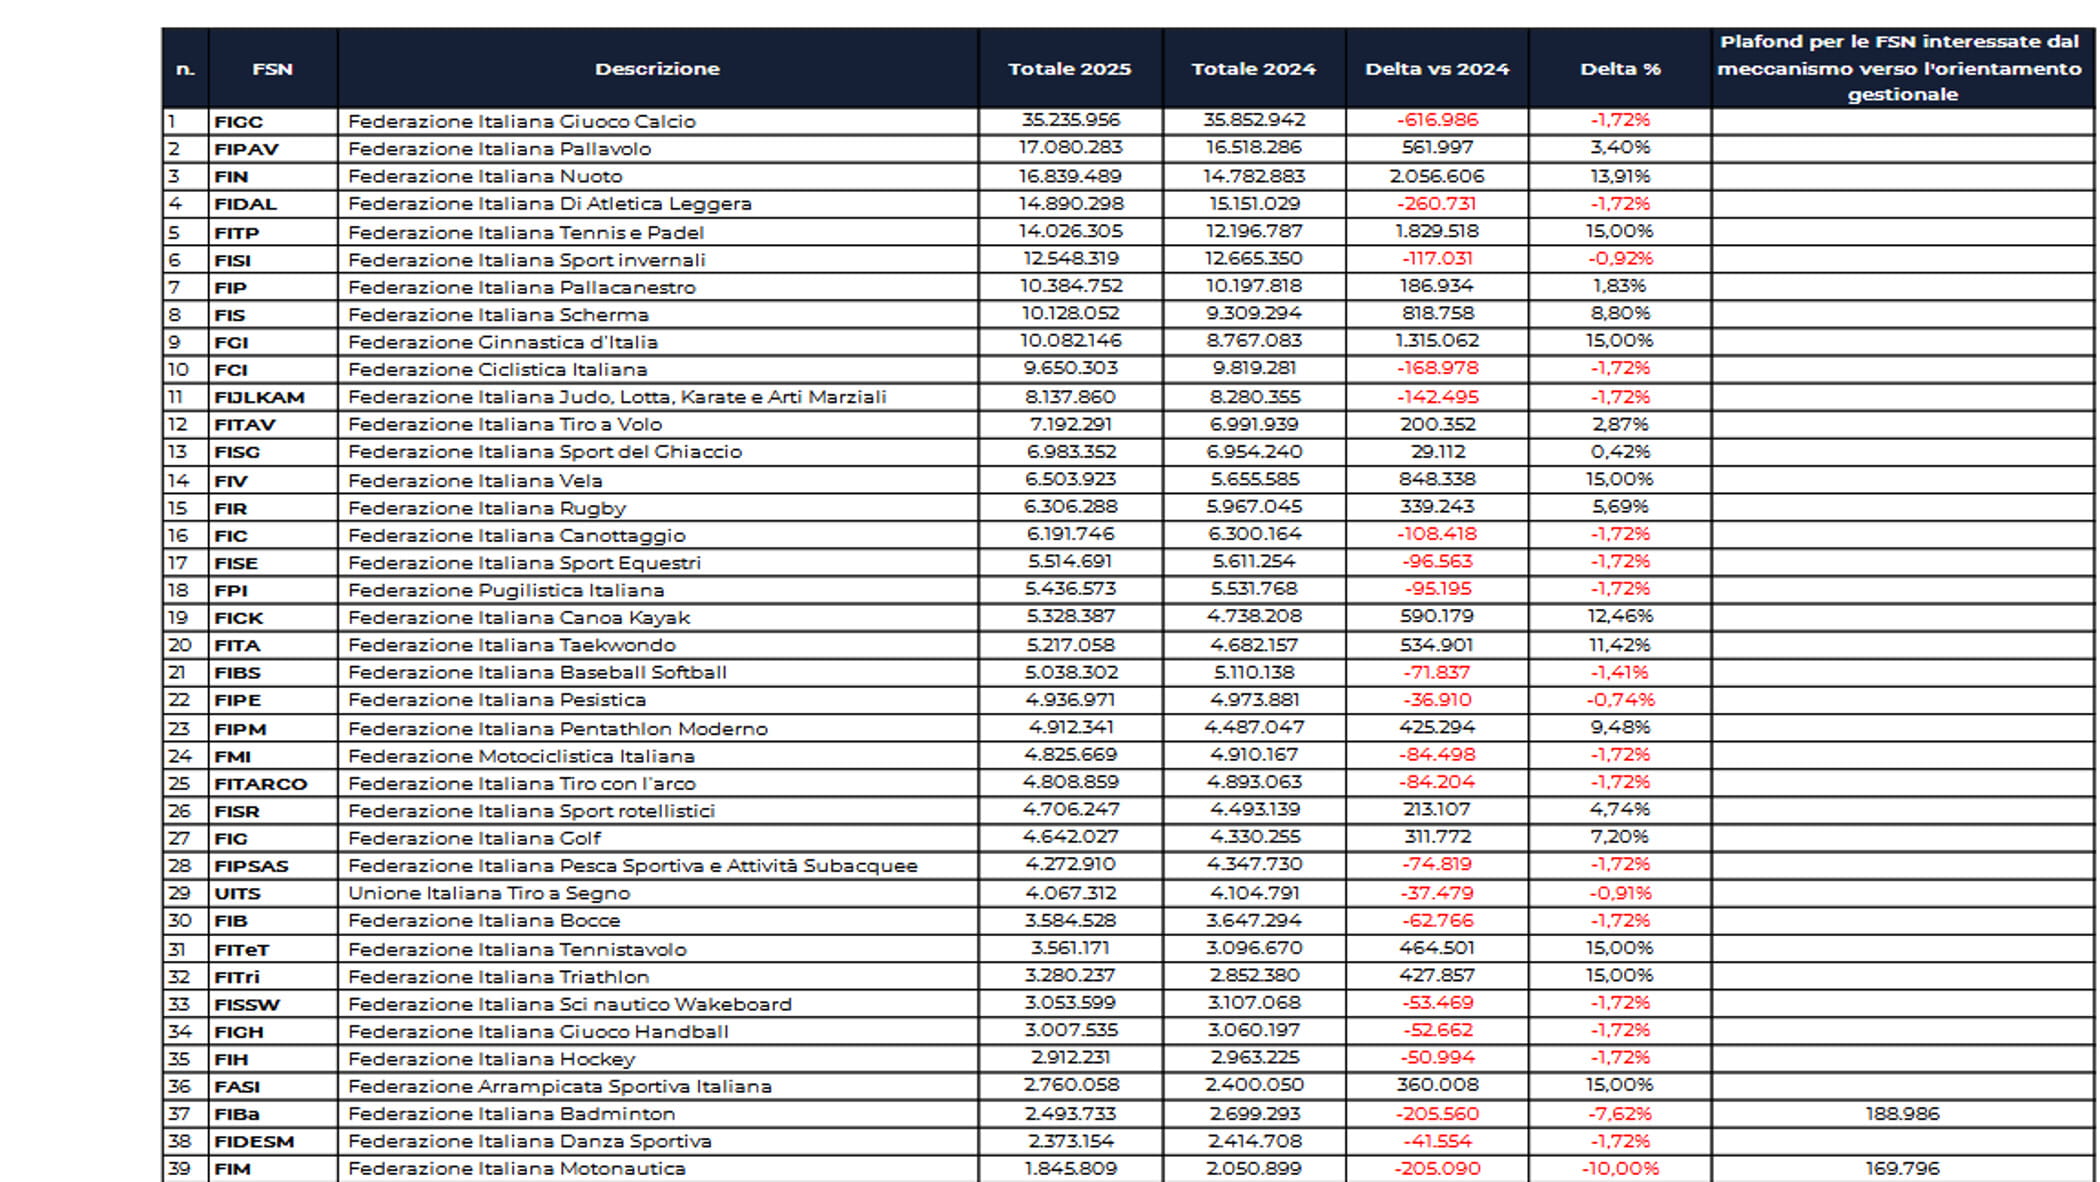Viewport: 2100px width, 1182px height.
Task: Click the delta percentage 1,83%
Action: tap(1620, 285)
